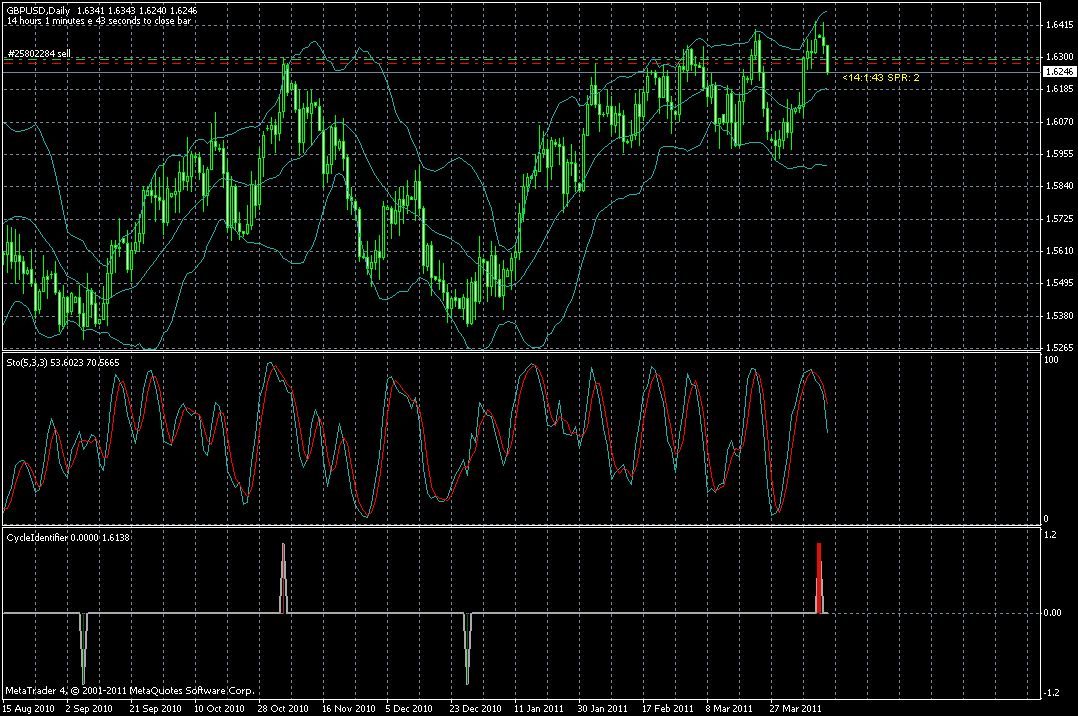Click the "1.5840" price axis label
This screenshot has width=1078, height=716.
1059,186
